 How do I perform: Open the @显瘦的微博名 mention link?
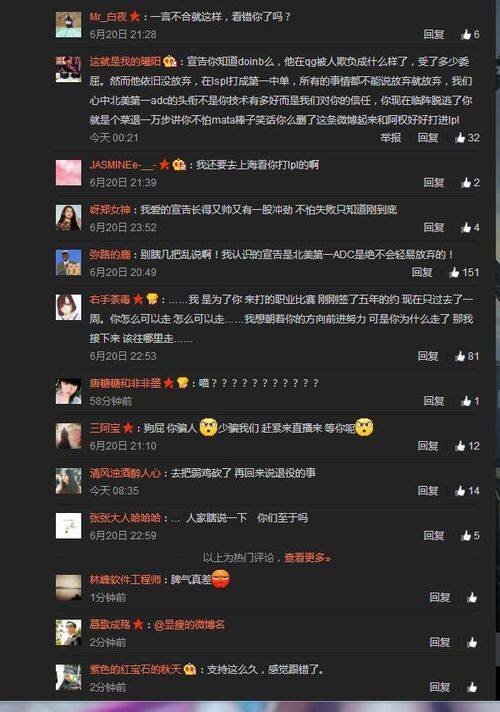click(189, 625)
